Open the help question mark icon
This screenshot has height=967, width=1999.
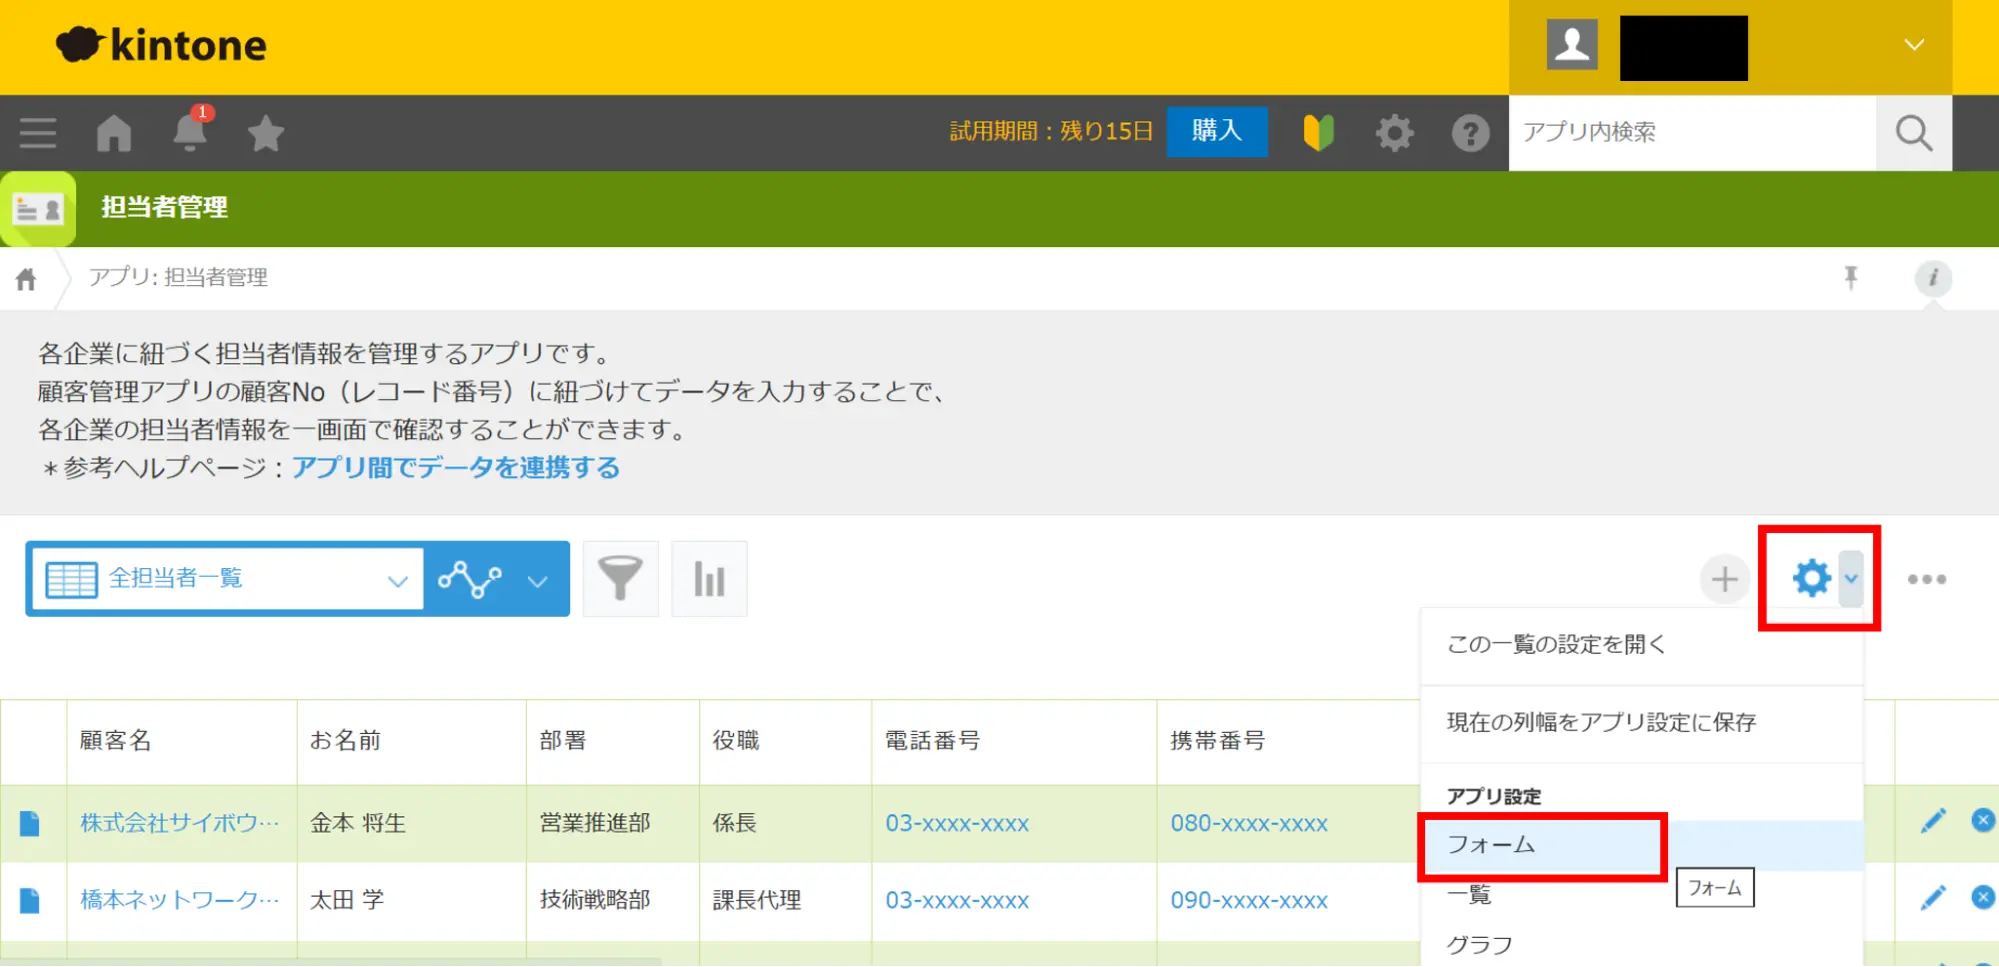tap(1469, 133)
